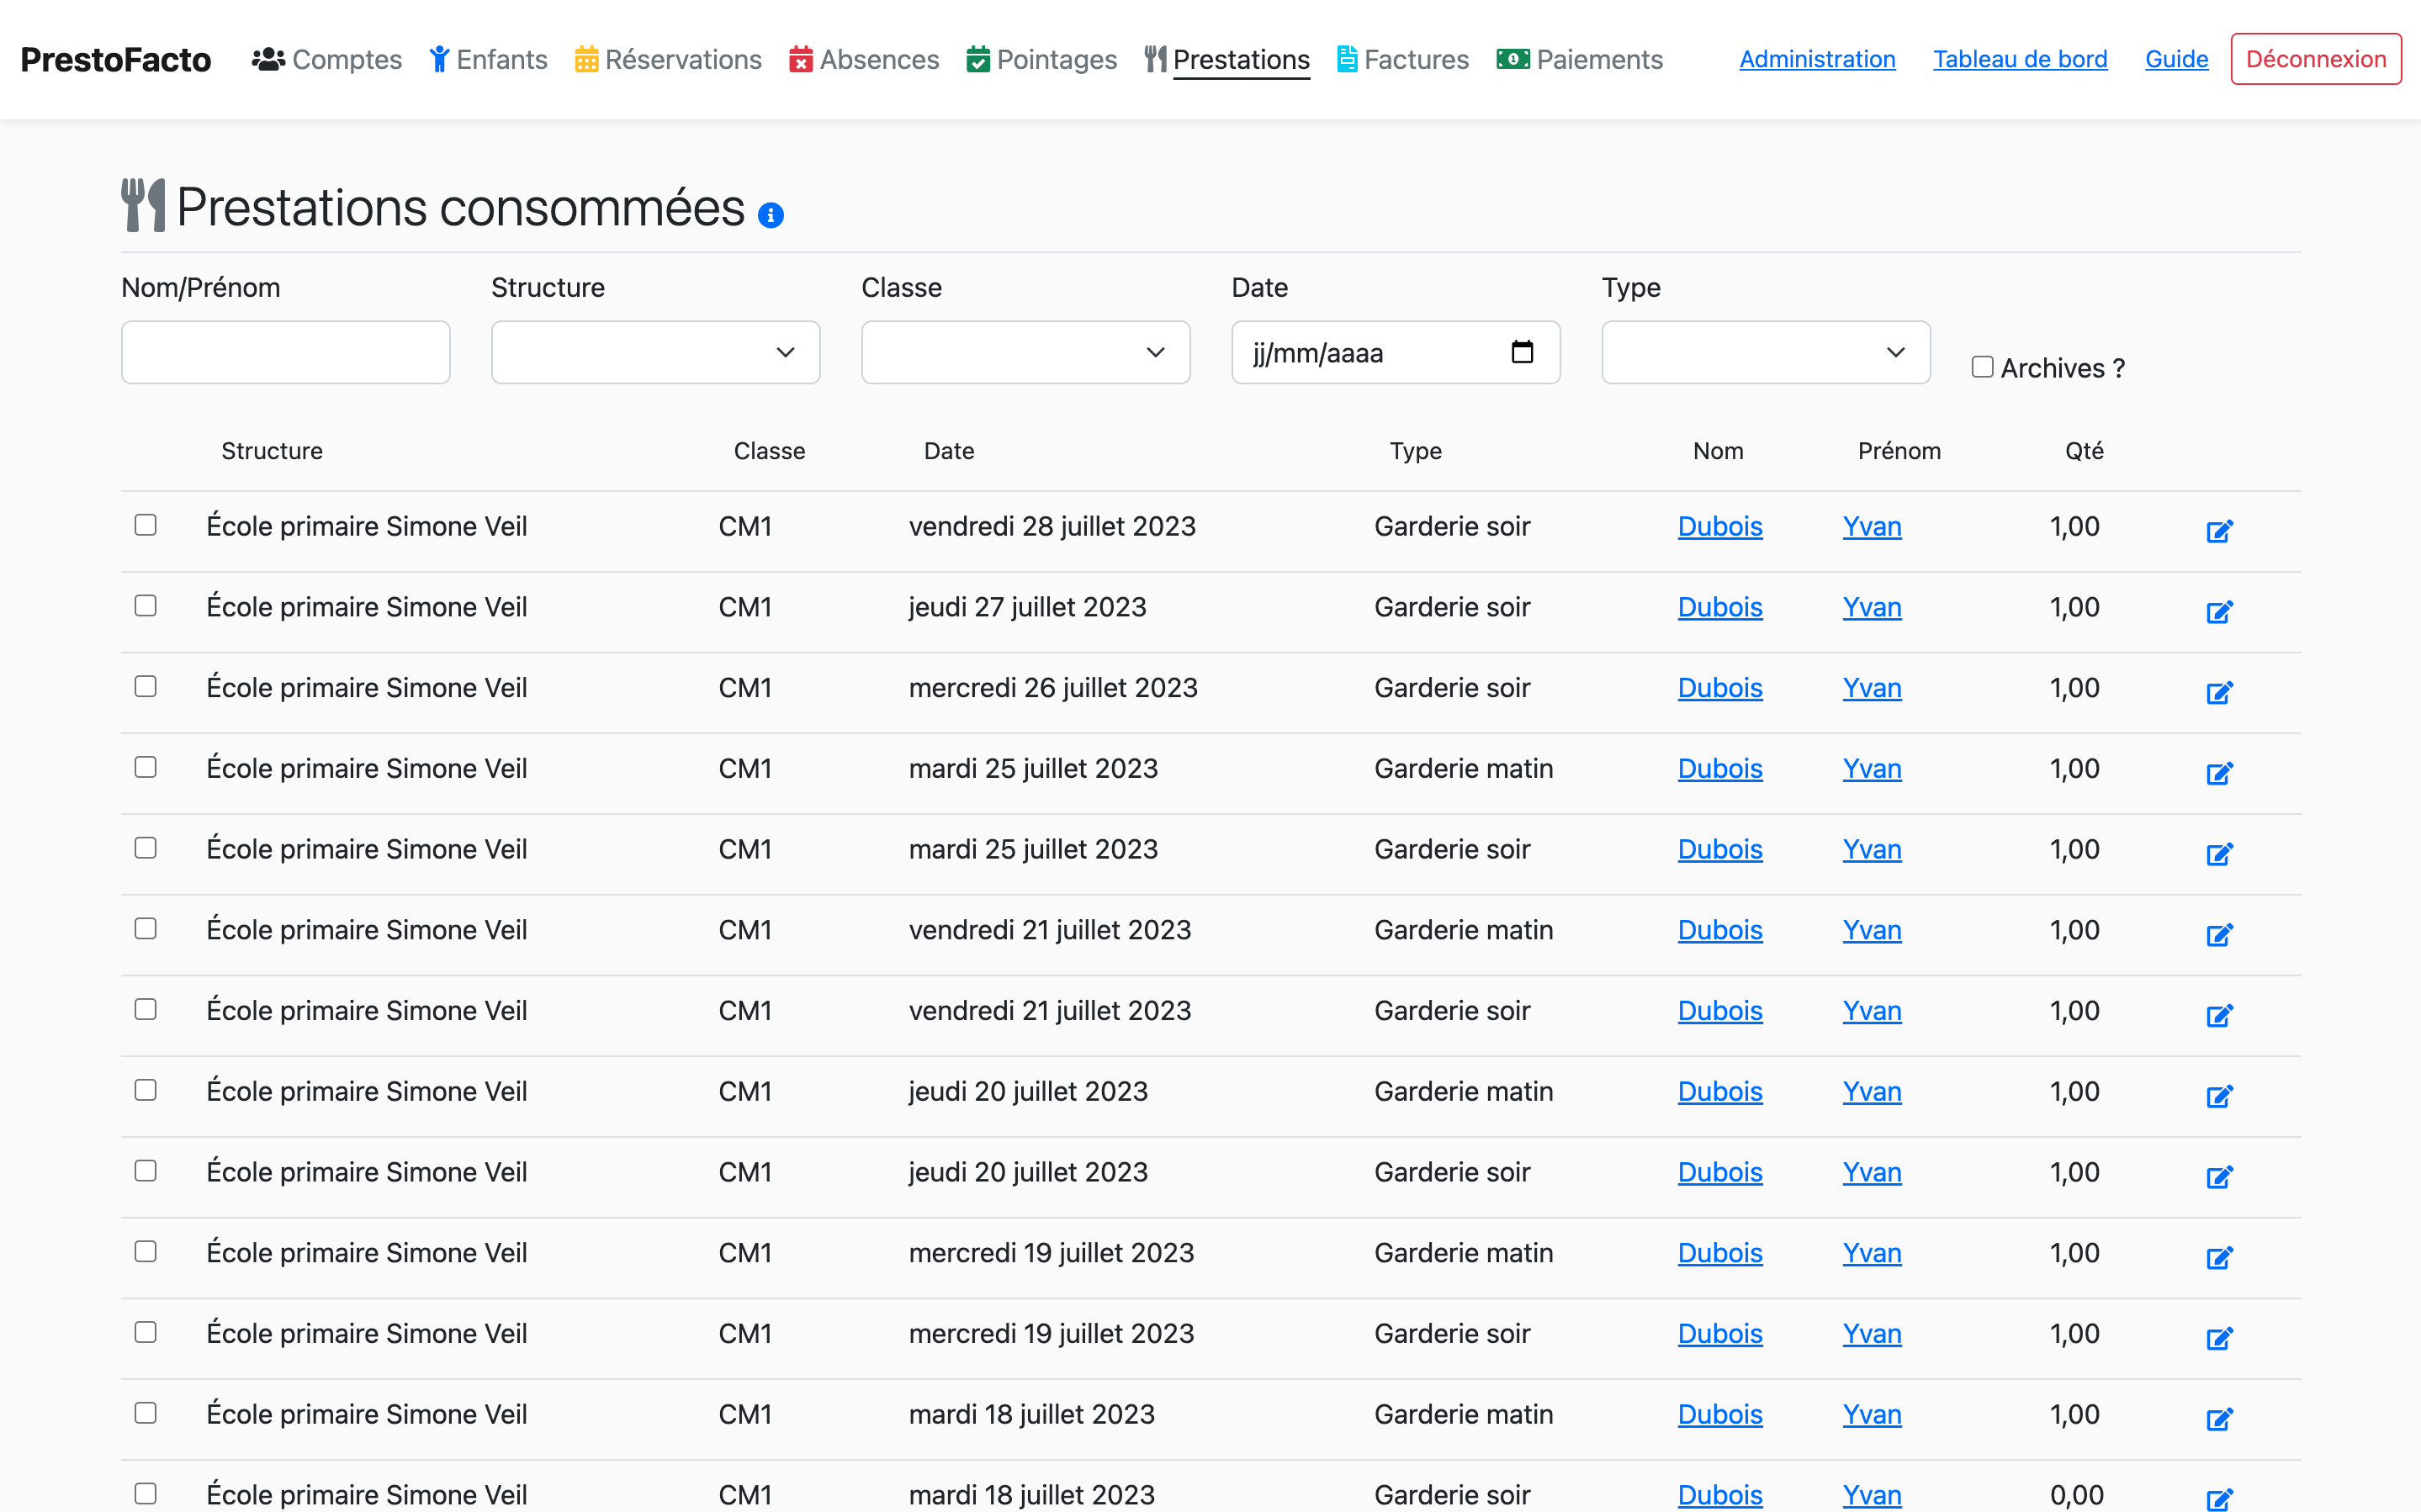
Task: Enable the Archives checkbox
Action: pyautogui.click(x=1982, y=367)
